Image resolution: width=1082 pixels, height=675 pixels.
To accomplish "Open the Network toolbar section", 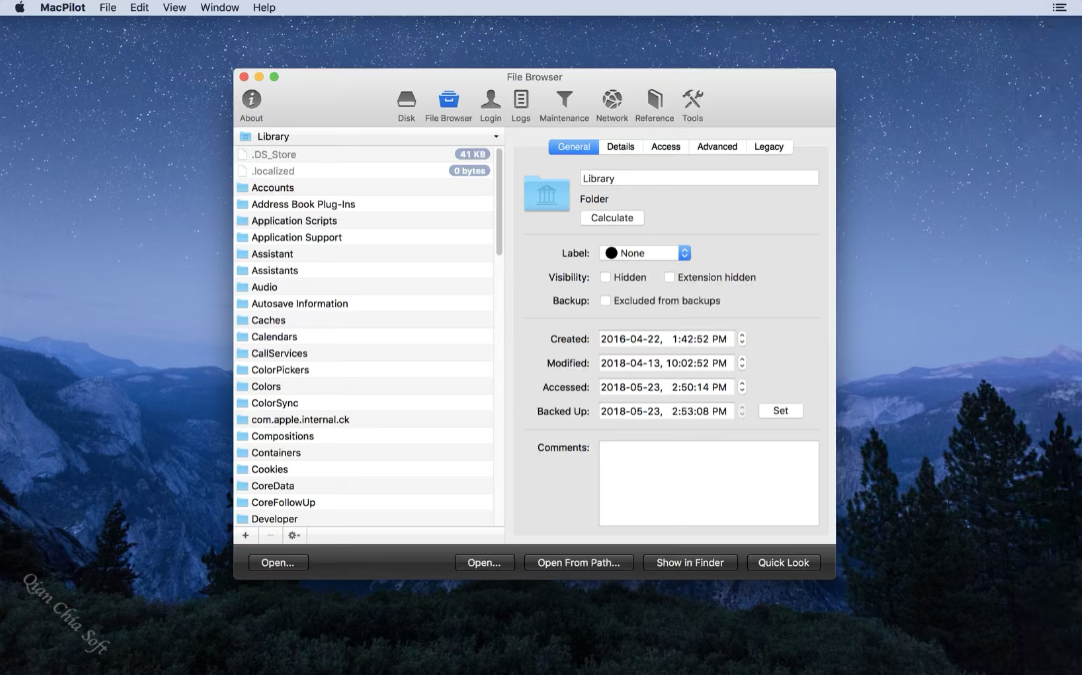I will tap(612, 106).
